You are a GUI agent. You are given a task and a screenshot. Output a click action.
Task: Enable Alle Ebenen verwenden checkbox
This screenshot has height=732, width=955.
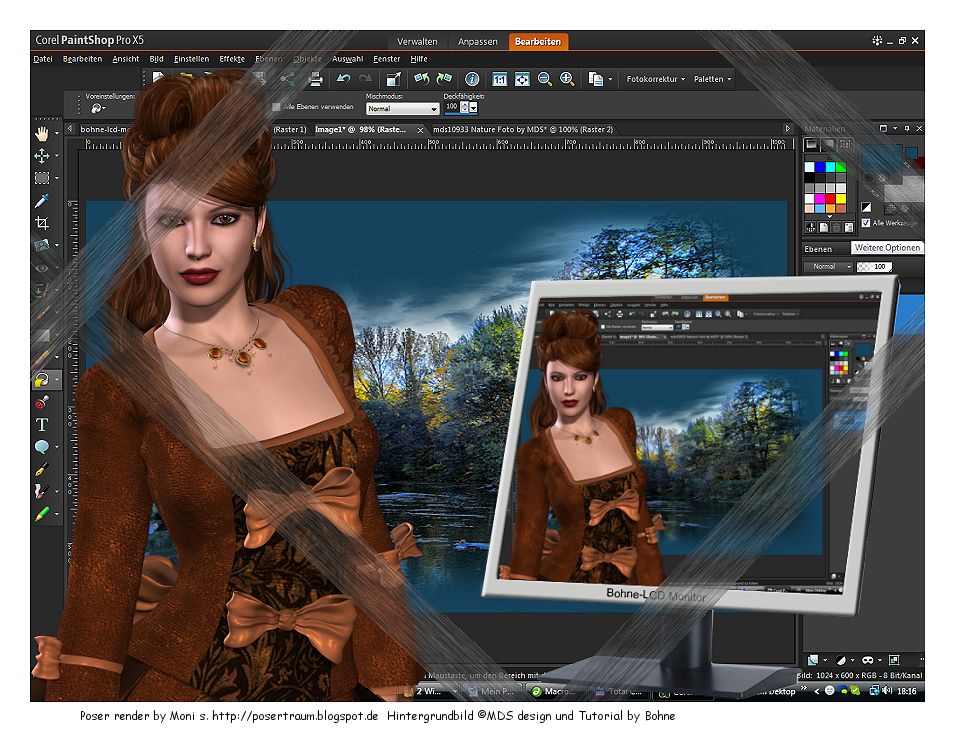277,107
